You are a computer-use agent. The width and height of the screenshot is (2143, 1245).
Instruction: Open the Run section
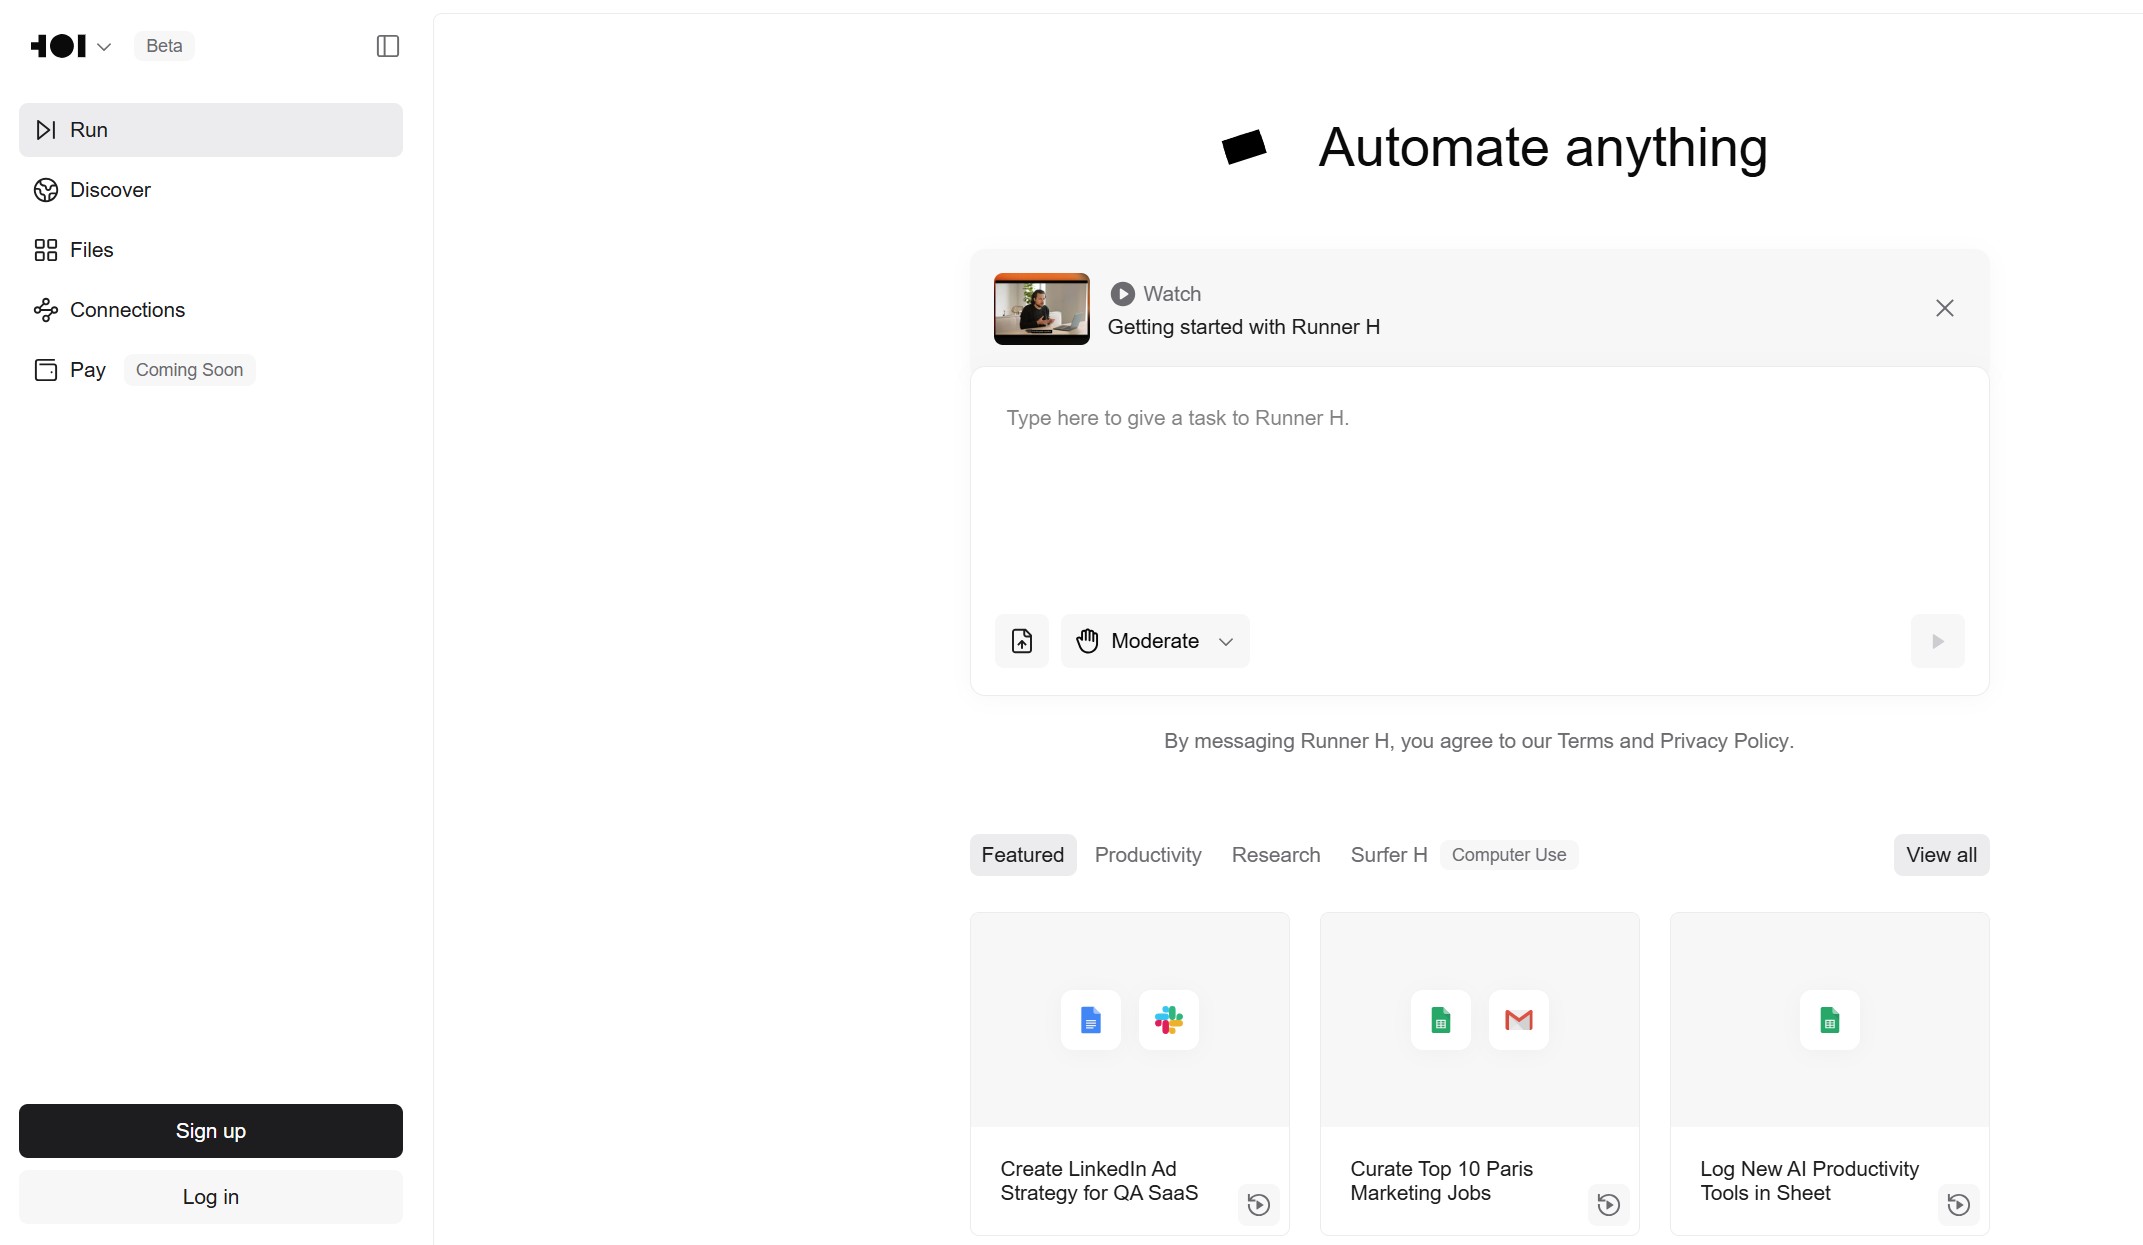pyautogui.click(x=211, y=130)
